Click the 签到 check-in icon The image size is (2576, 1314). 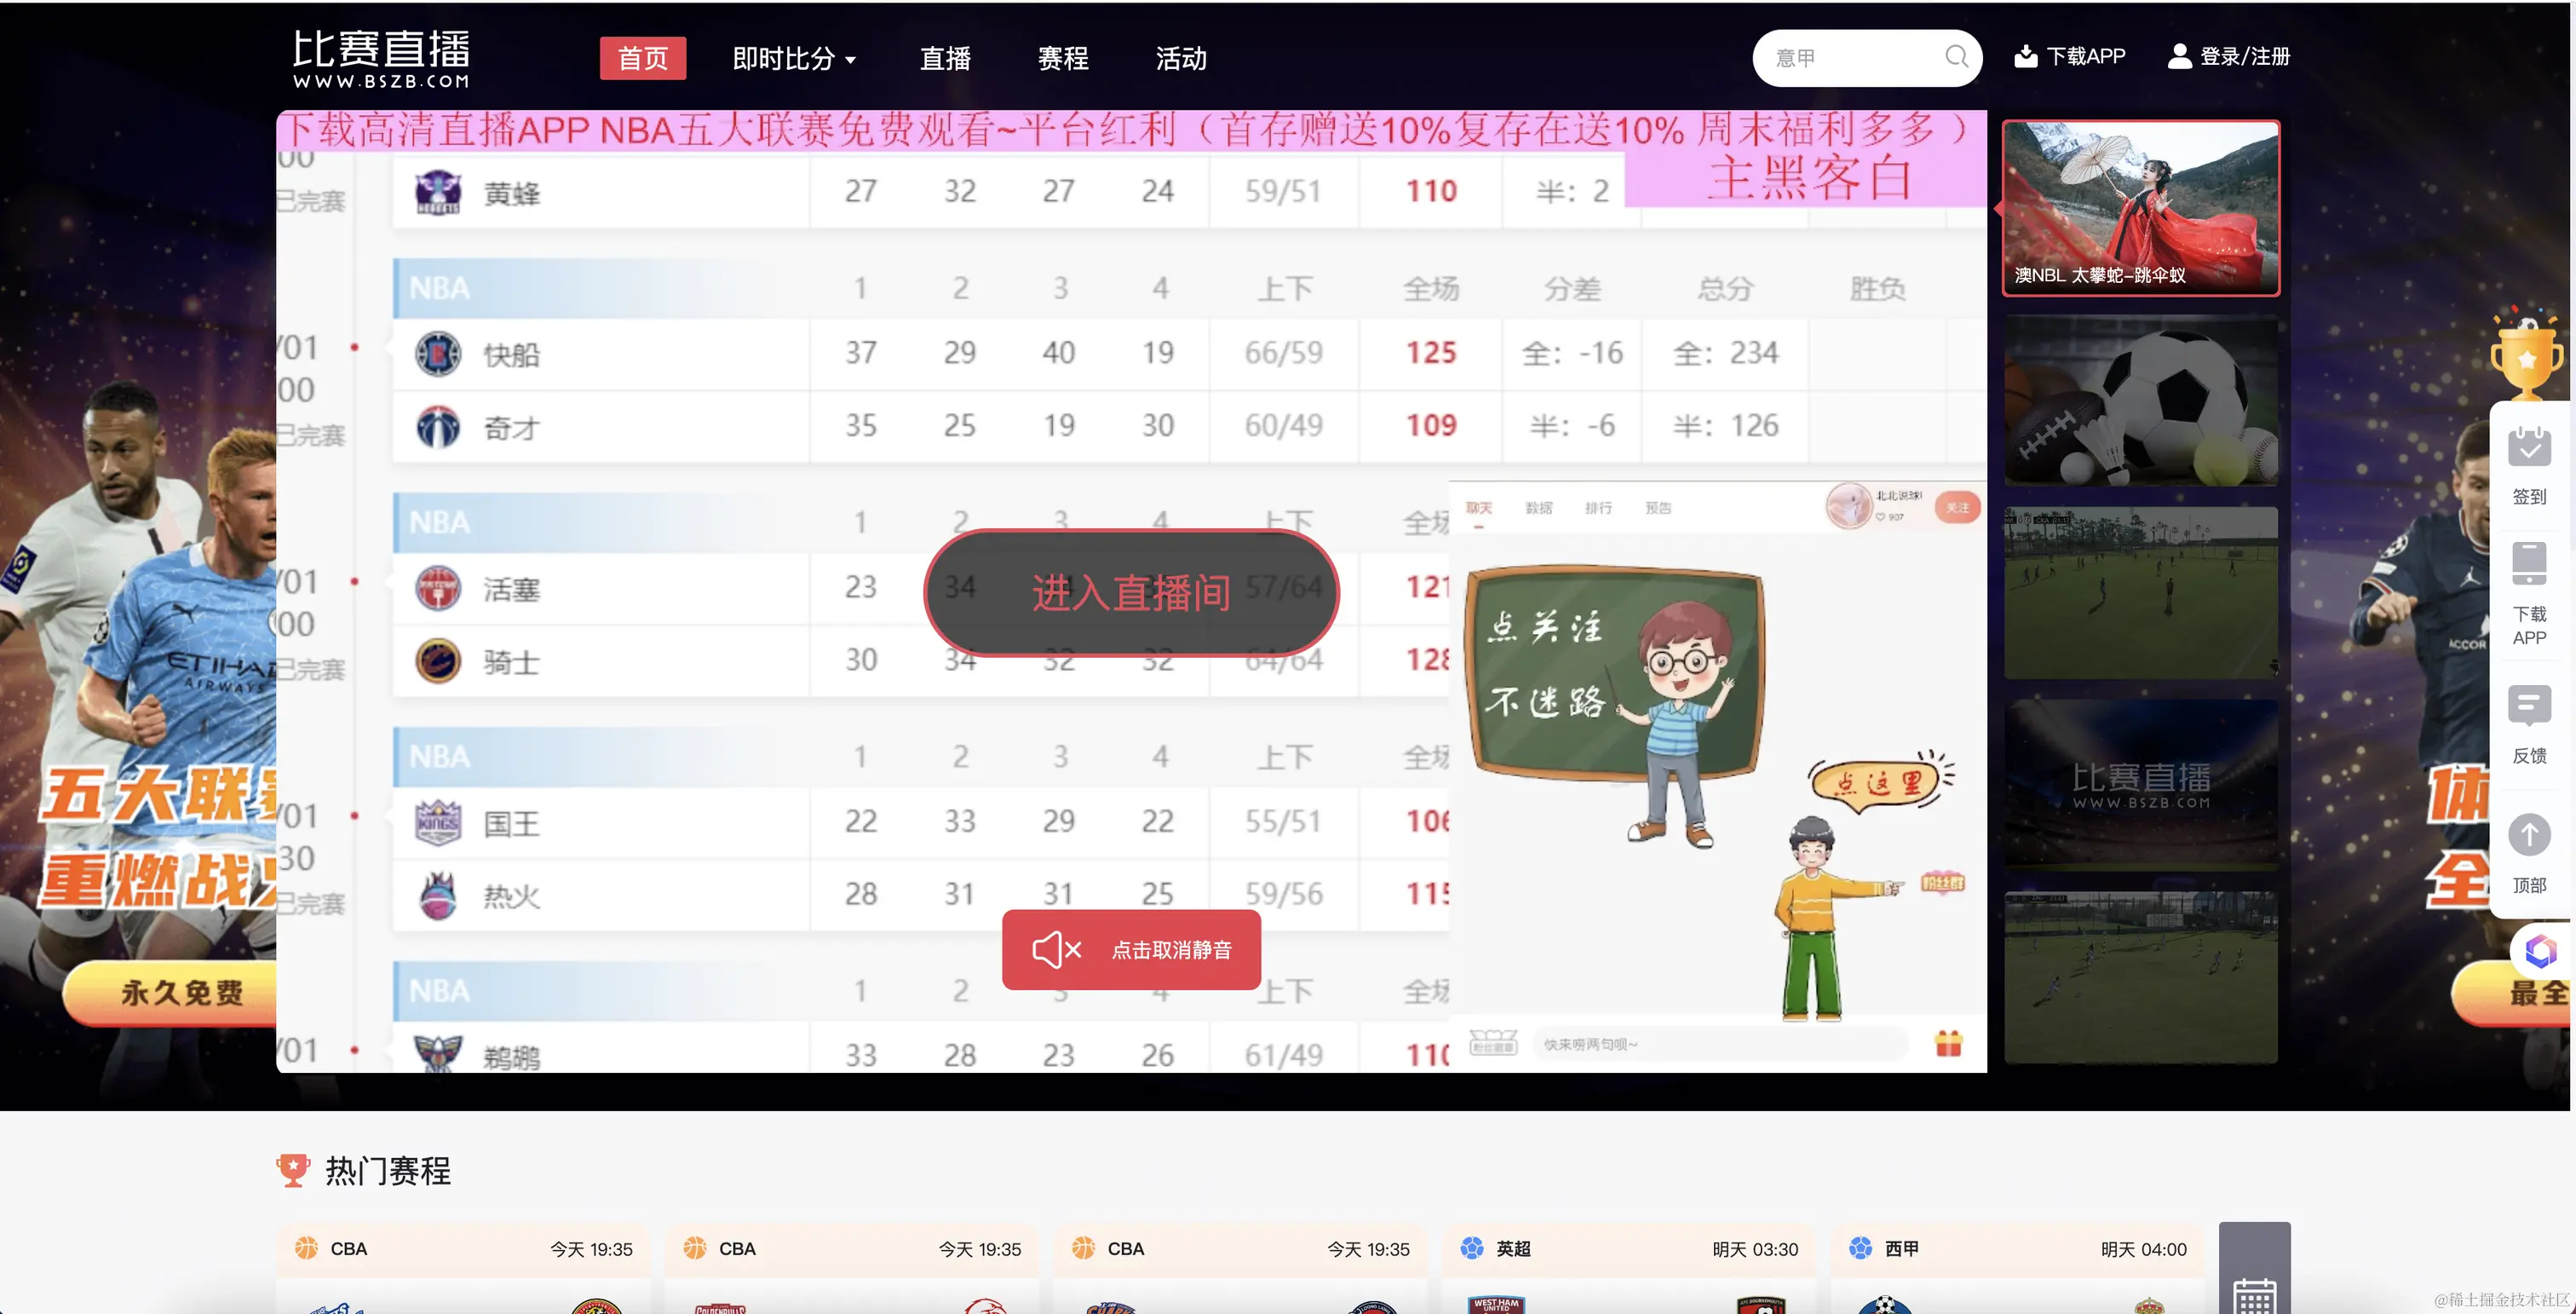click(2529, 447)
